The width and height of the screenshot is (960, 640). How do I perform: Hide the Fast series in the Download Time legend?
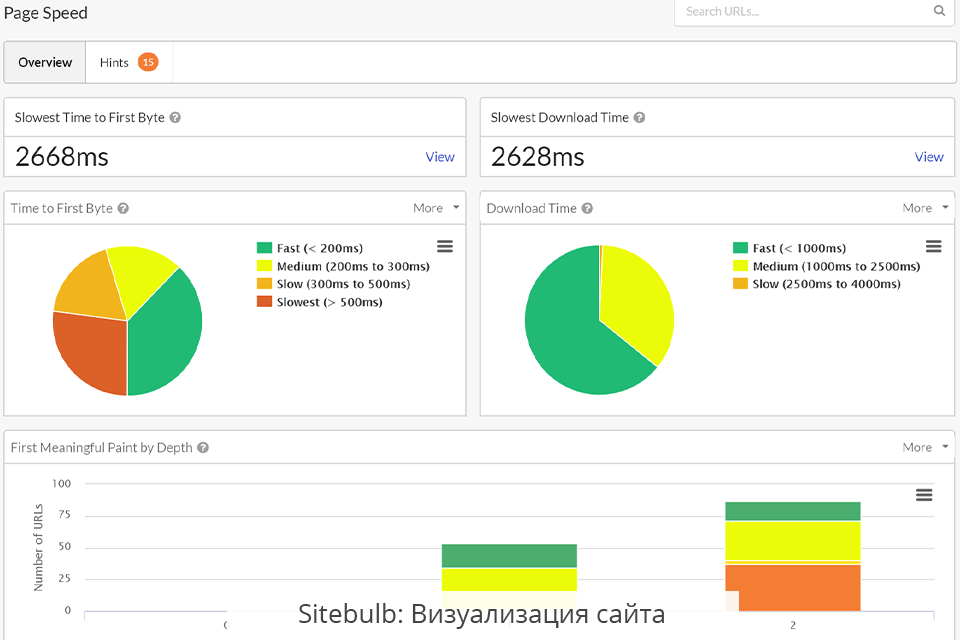(x=790, y=247)
